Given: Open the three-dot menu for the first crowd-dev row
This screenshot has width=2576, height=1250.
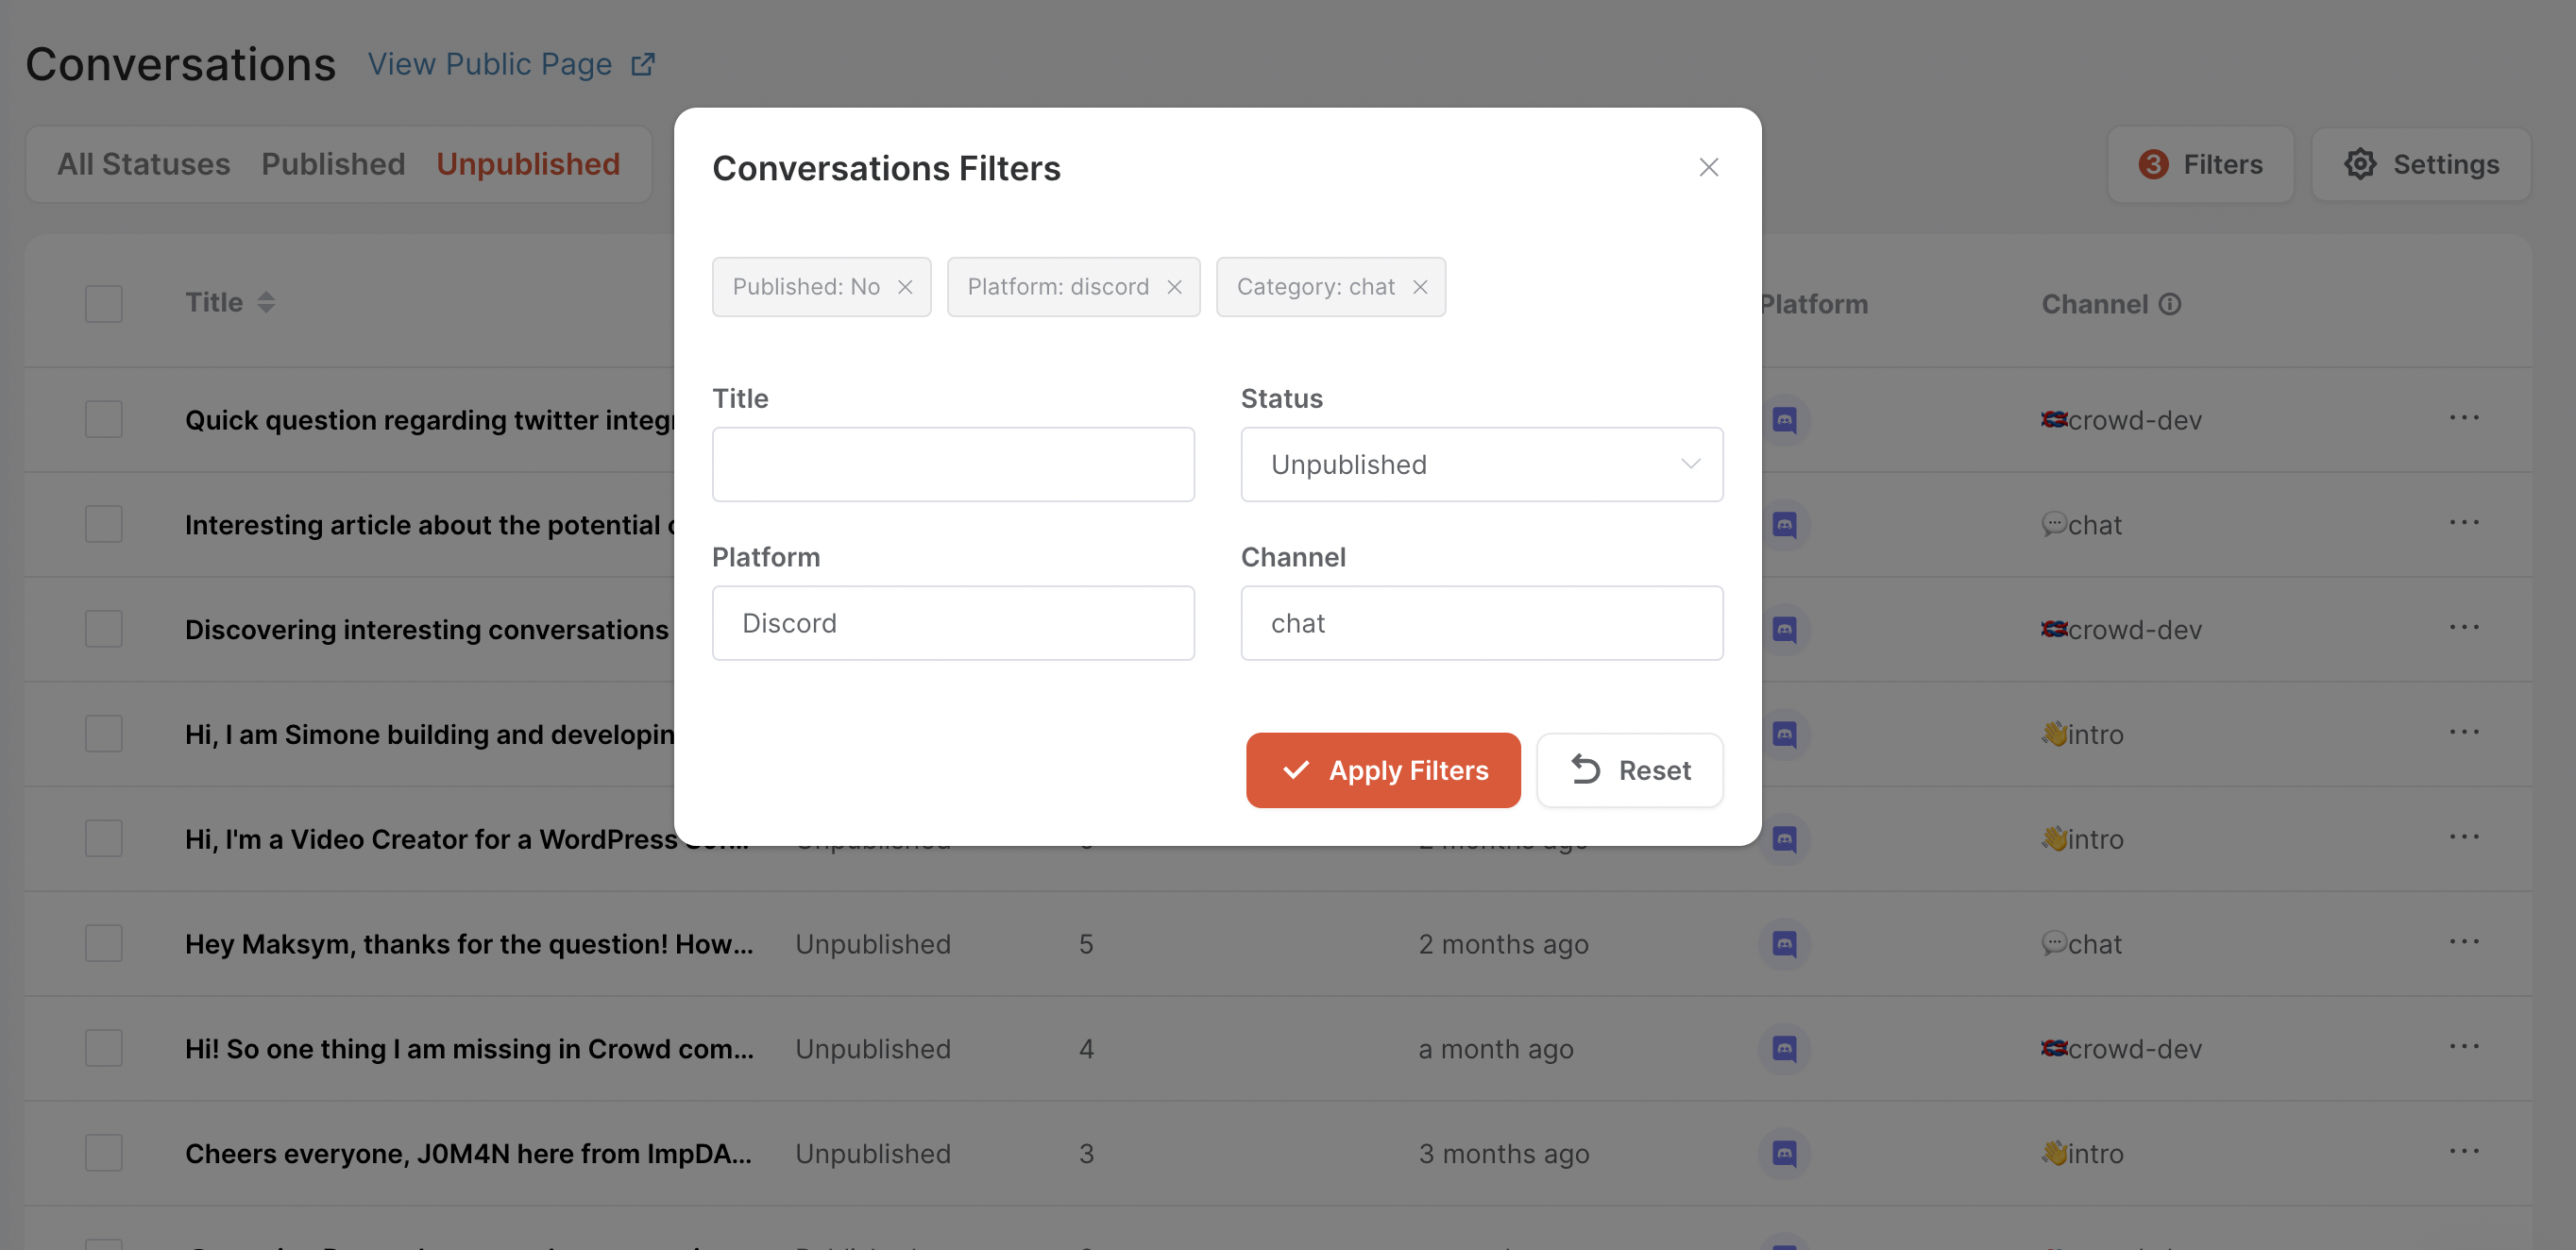Looking at the screenshot, I should pyautogui.click(x=2464, y=418).
